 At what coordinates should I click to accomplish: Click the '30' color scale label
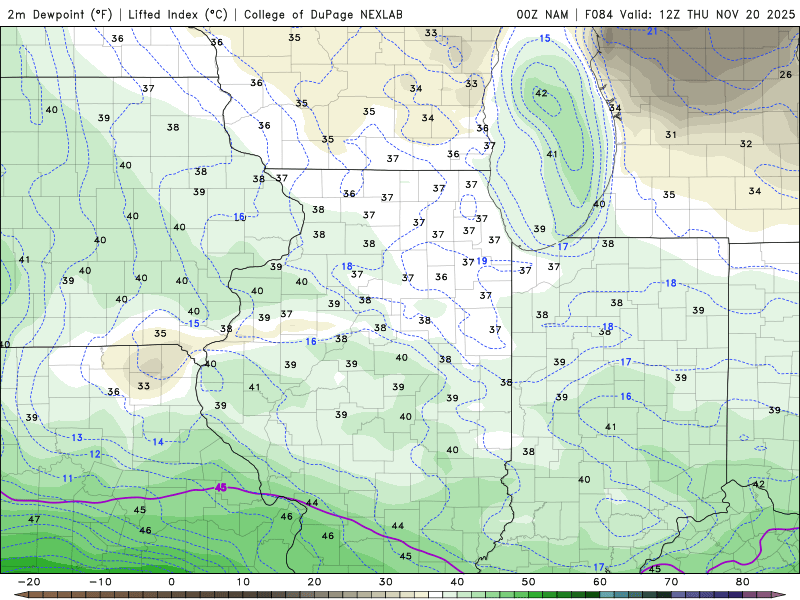tap(386, 582)
